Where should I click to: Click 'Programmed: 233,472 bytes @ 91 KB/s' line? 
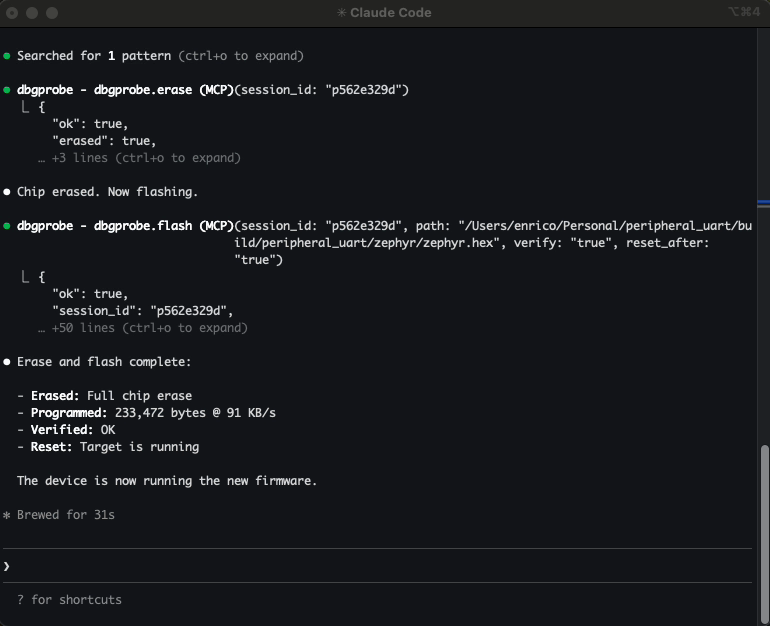tap(146, 413)
